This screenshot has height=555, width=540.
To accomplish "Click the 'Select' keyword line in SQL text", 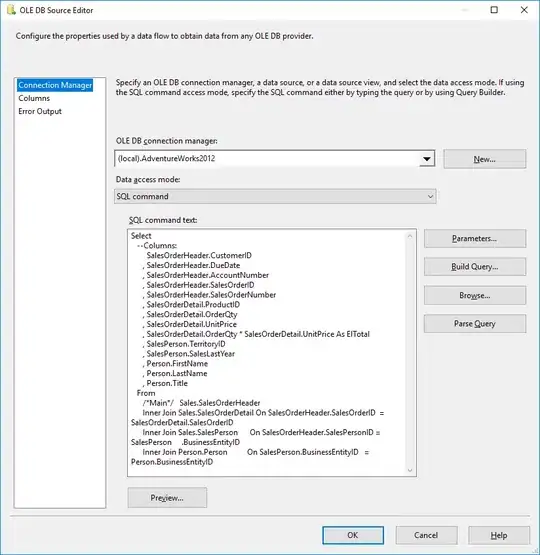I will tap(141, 236).
